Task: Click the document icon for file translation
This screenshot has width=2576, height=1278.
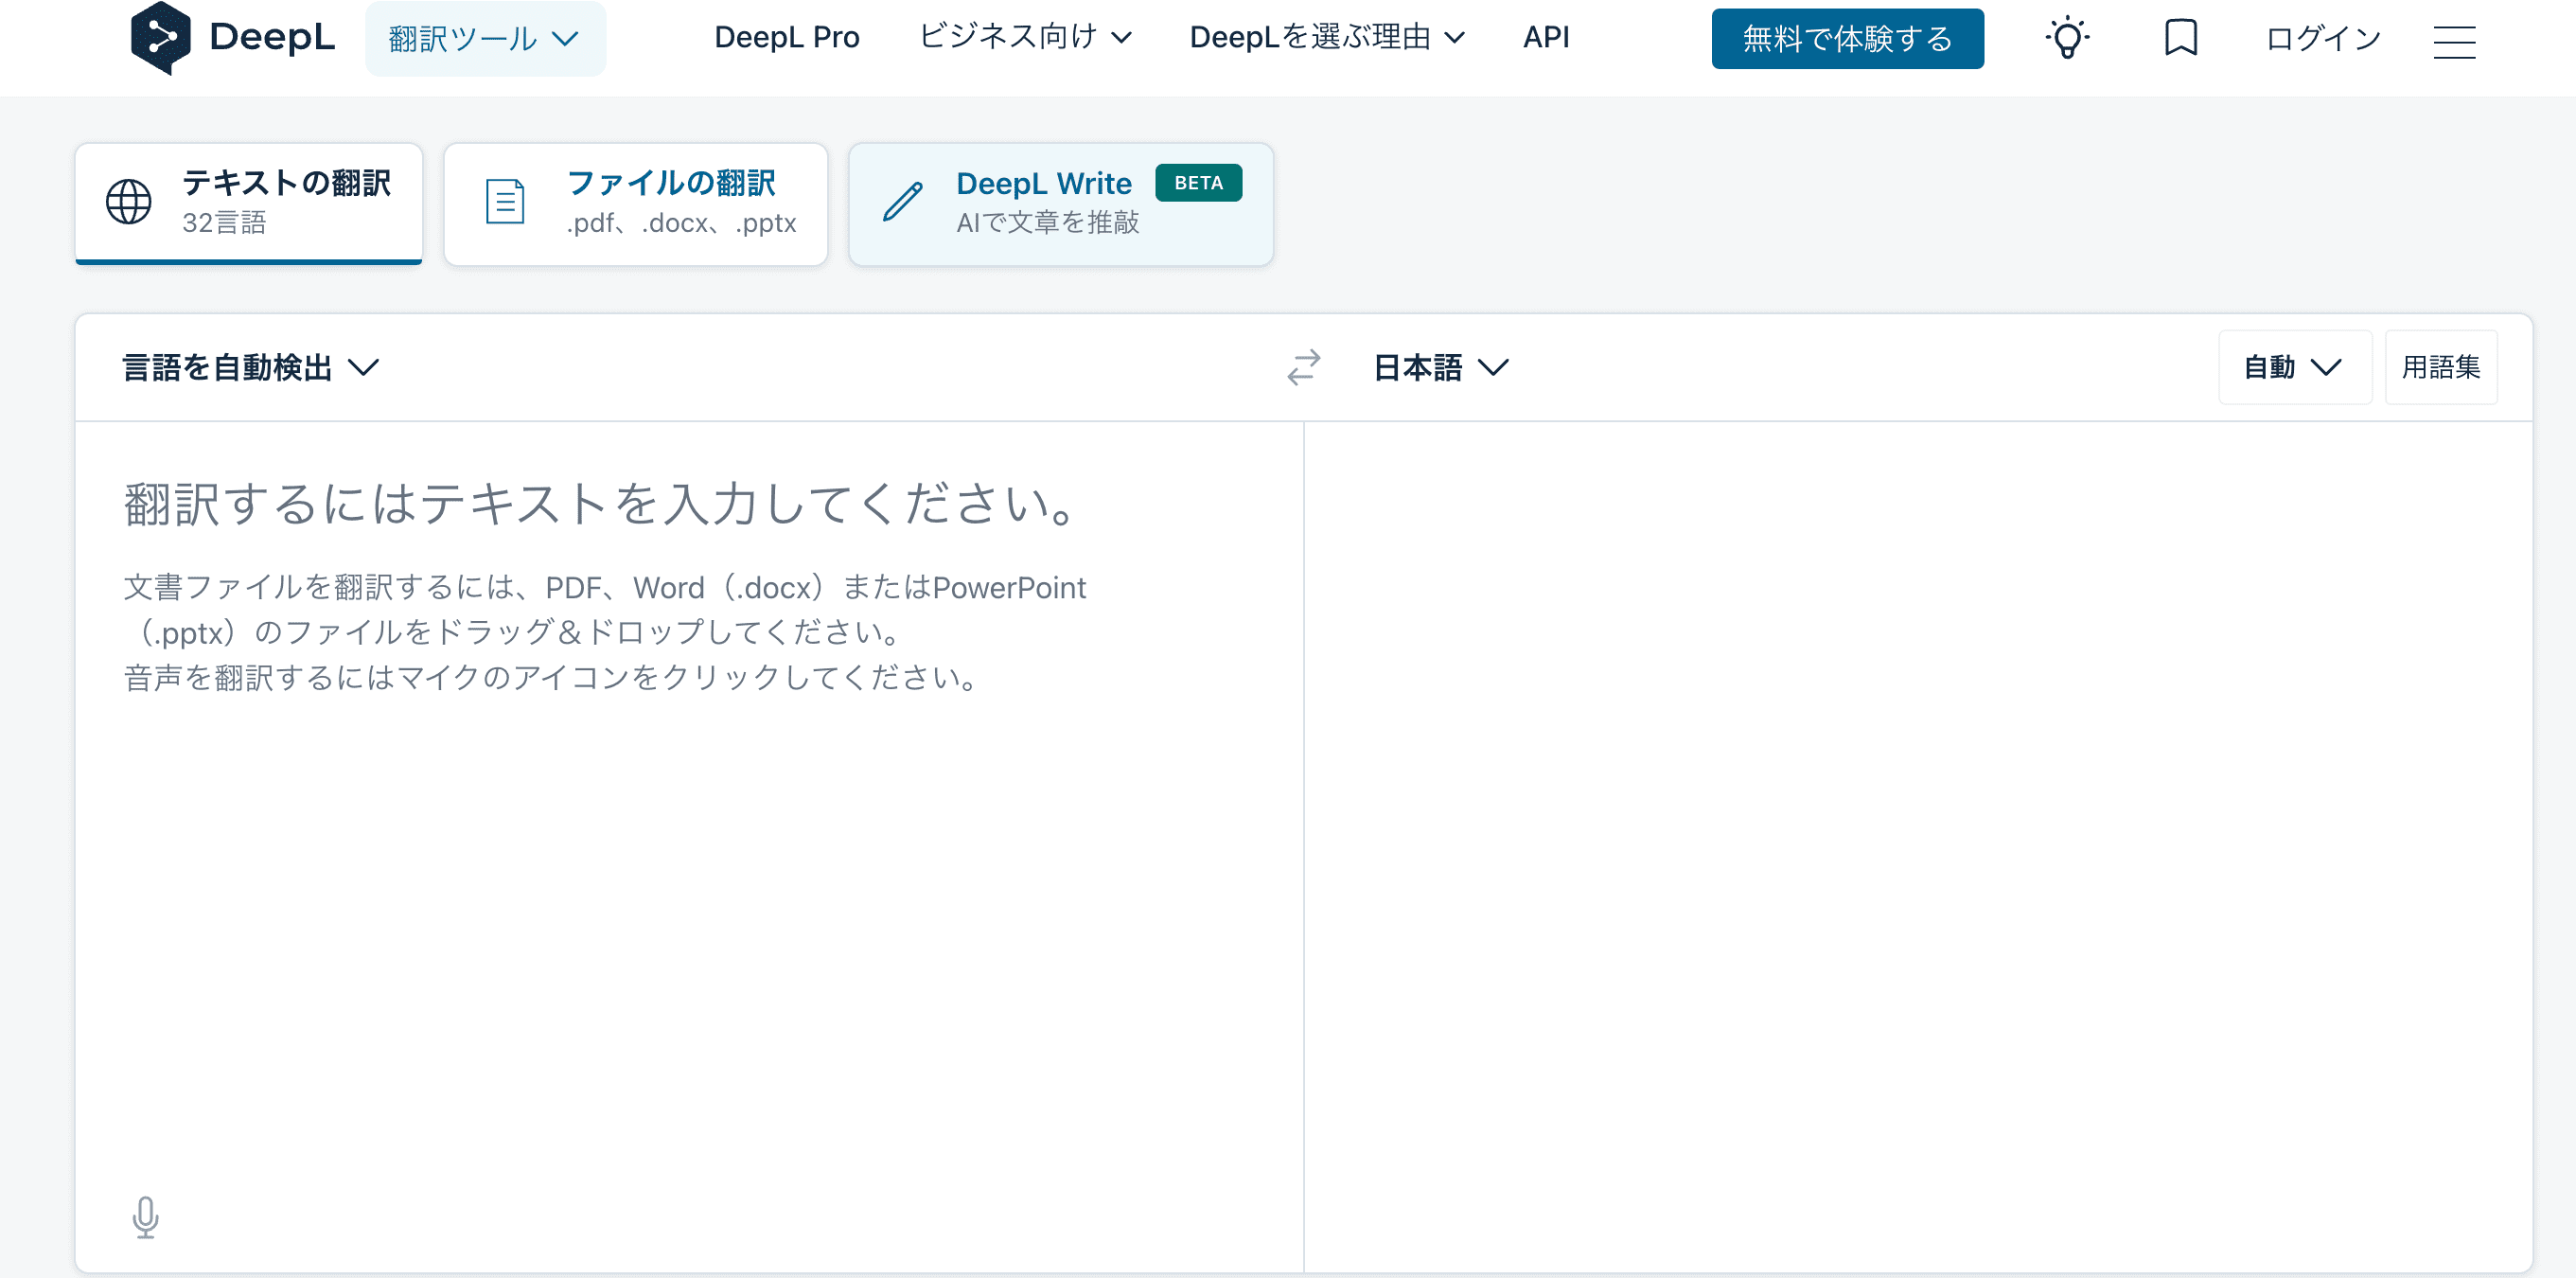Action: coord(505,202)
